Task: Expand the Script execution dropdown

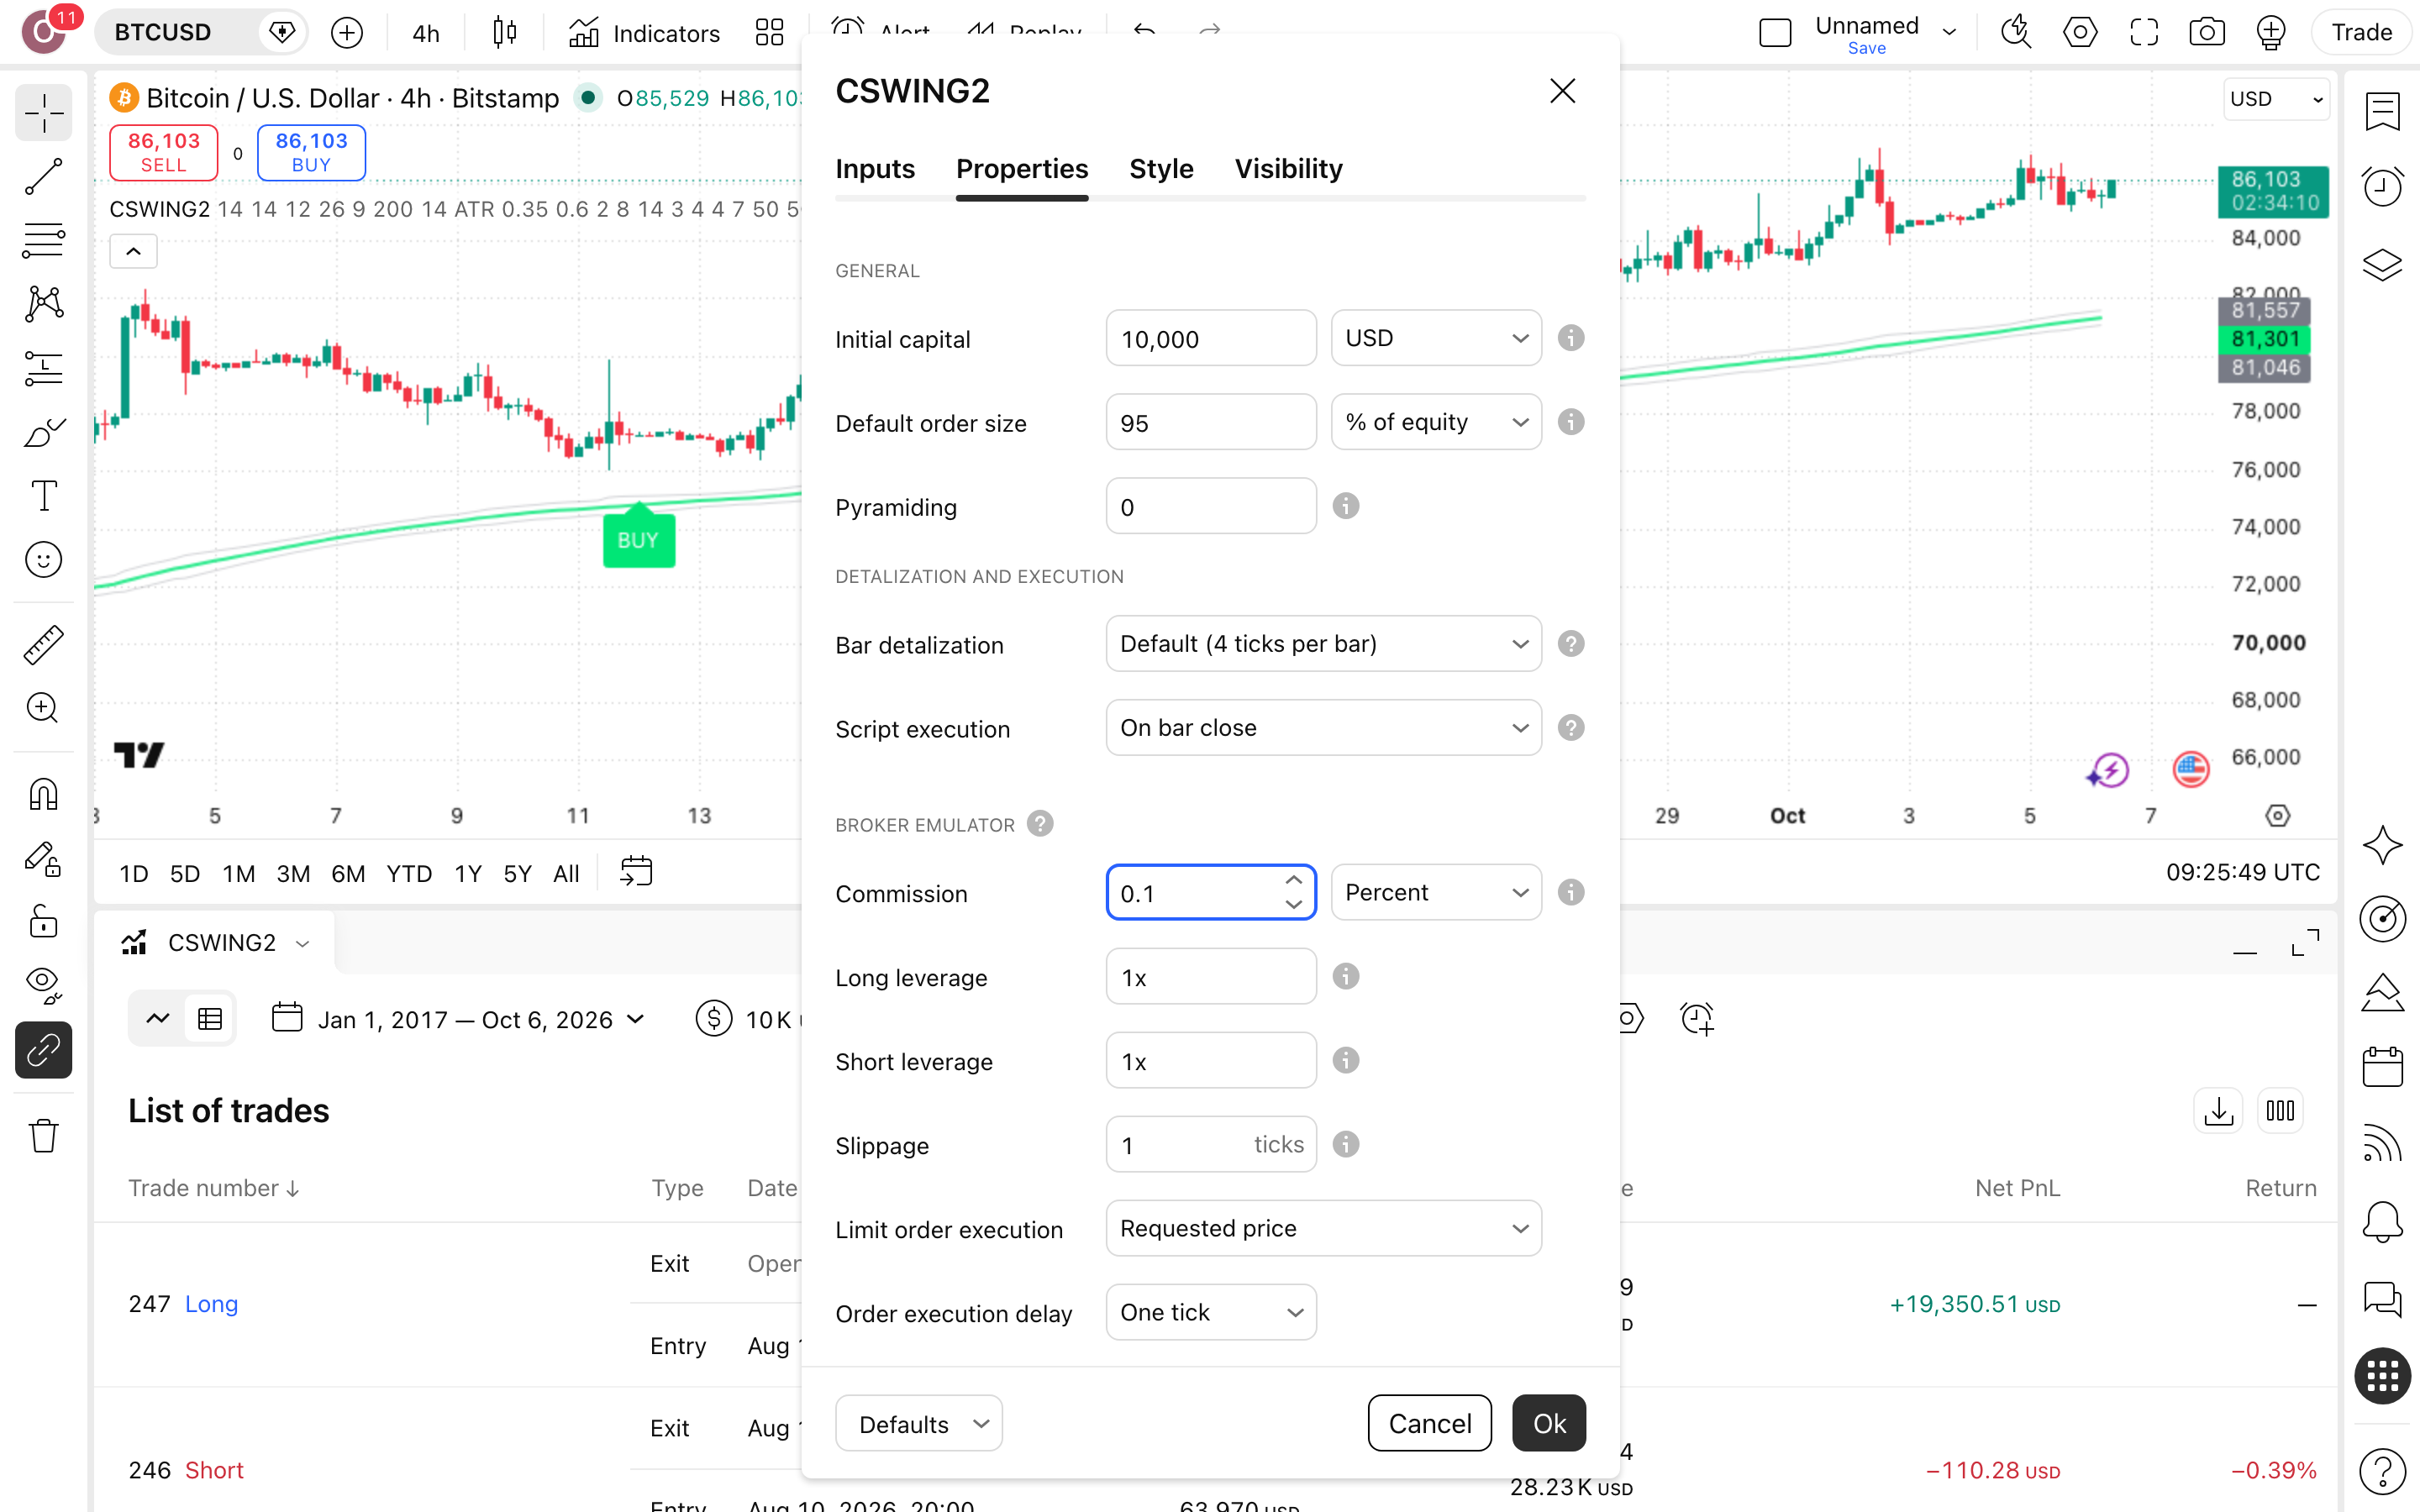Action: [x=1323, y=728]
